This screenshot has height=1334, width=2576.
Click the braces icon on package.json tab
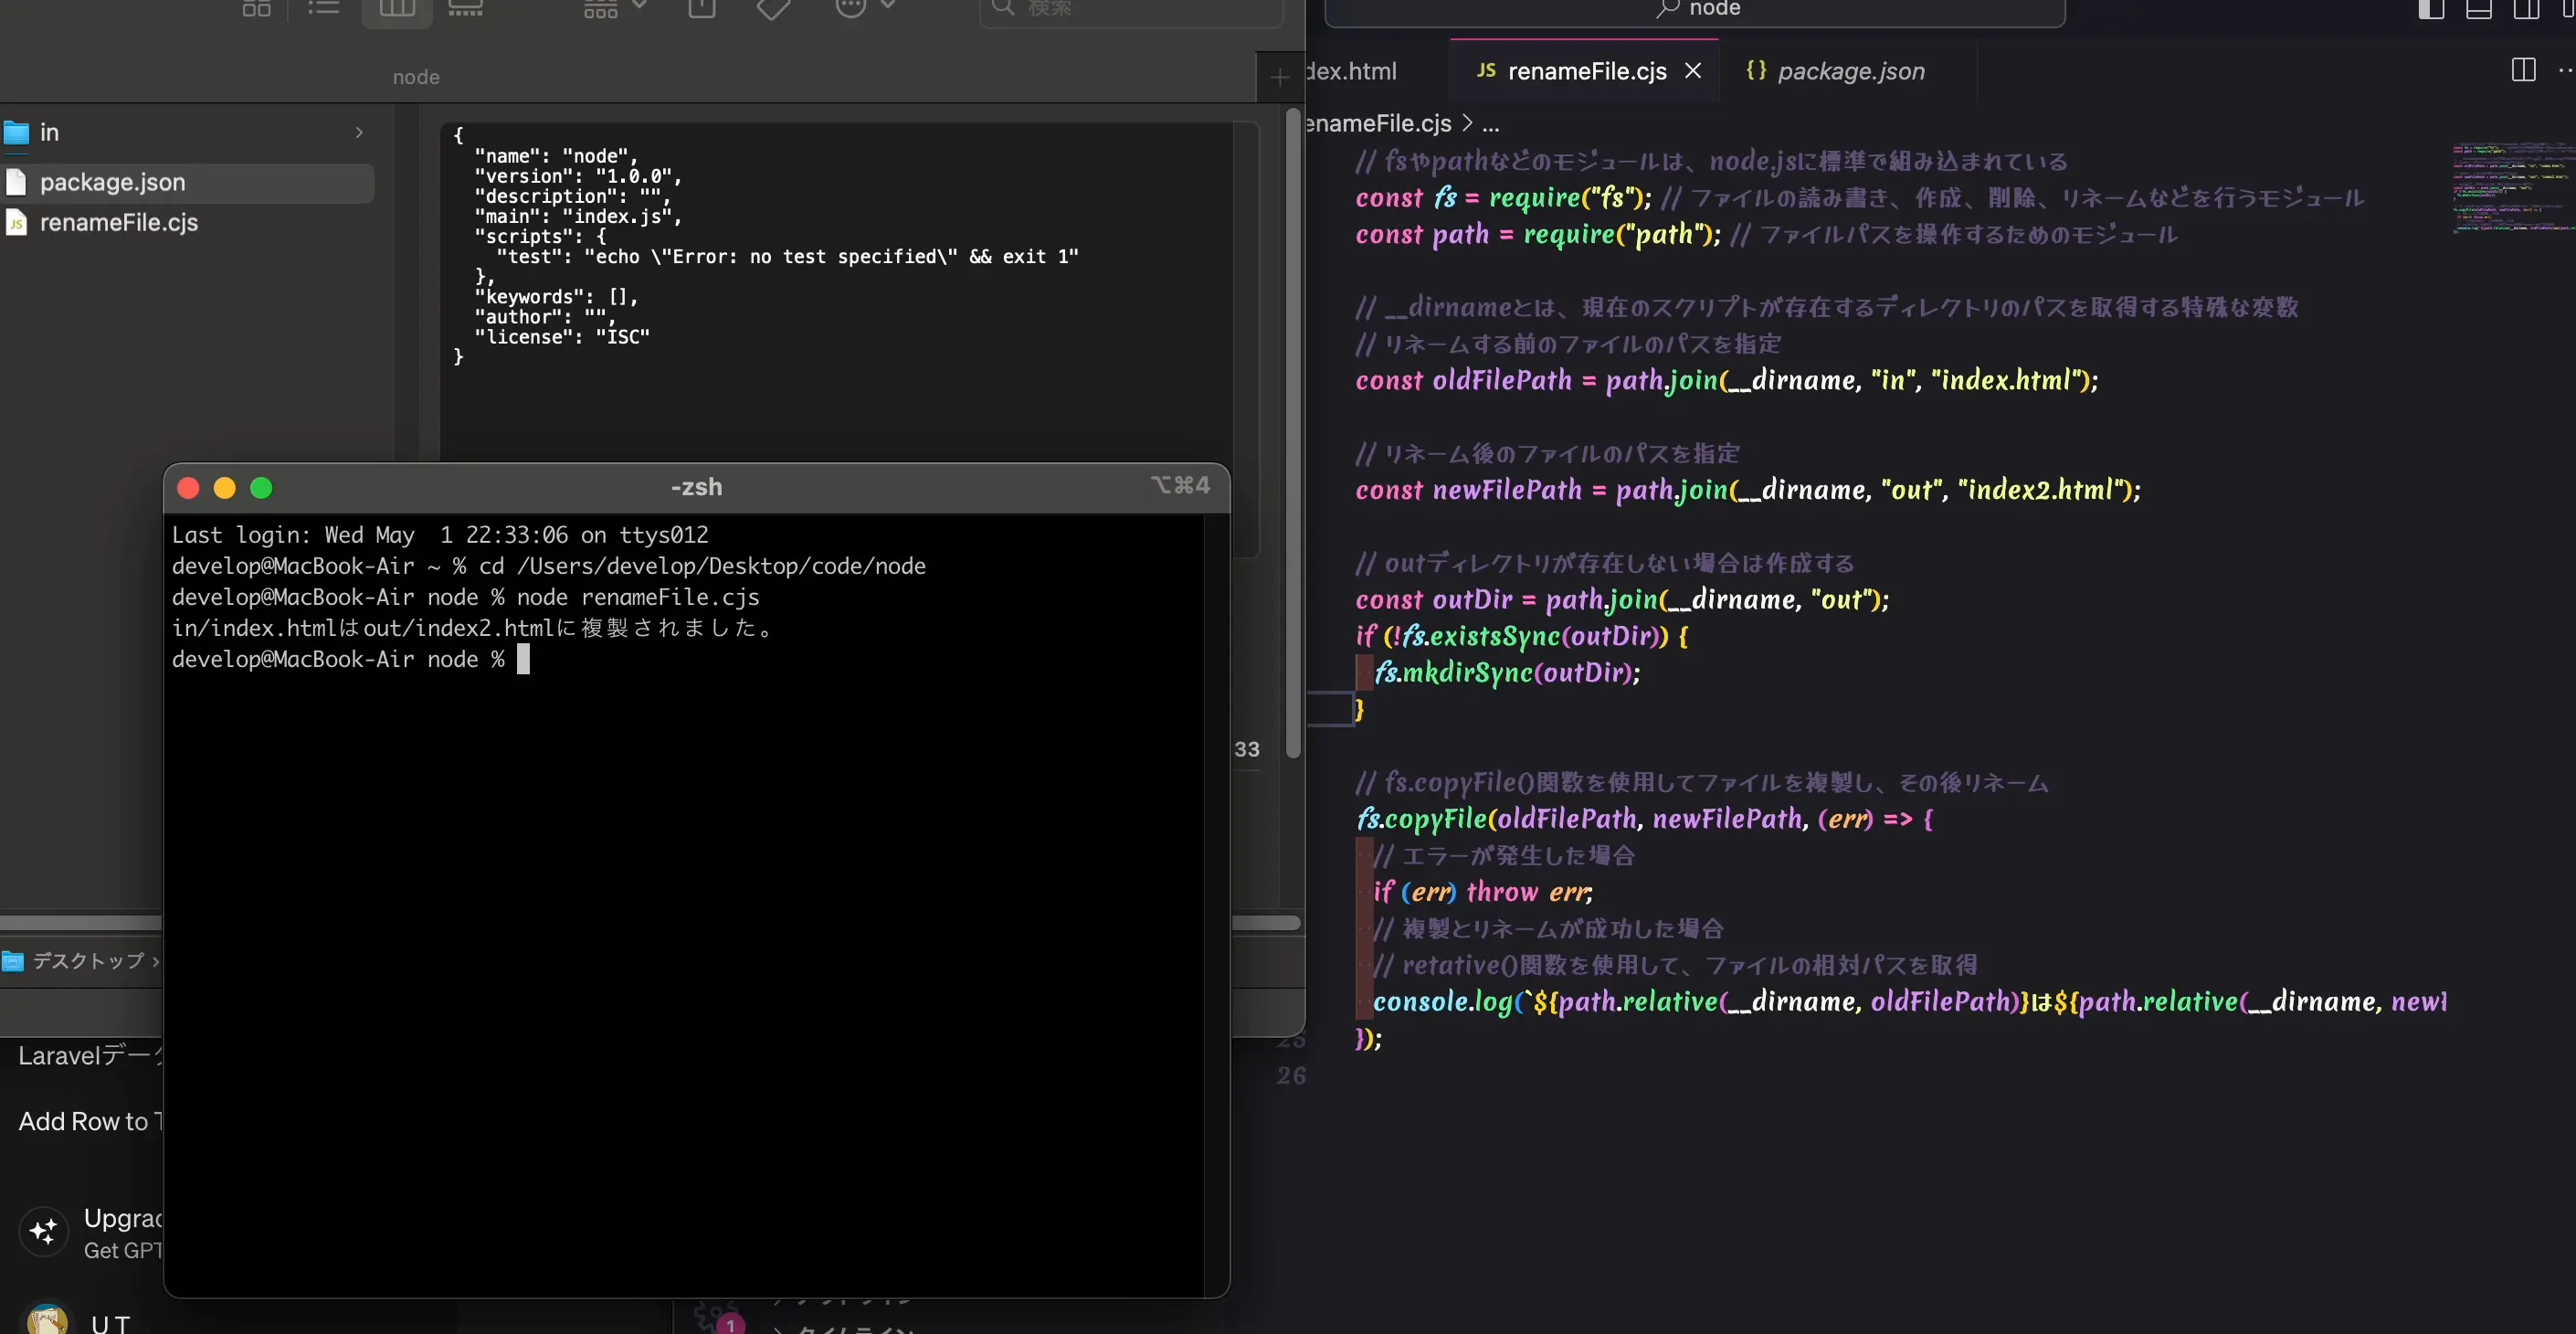pyautogui.click(x=1756, y=70)
